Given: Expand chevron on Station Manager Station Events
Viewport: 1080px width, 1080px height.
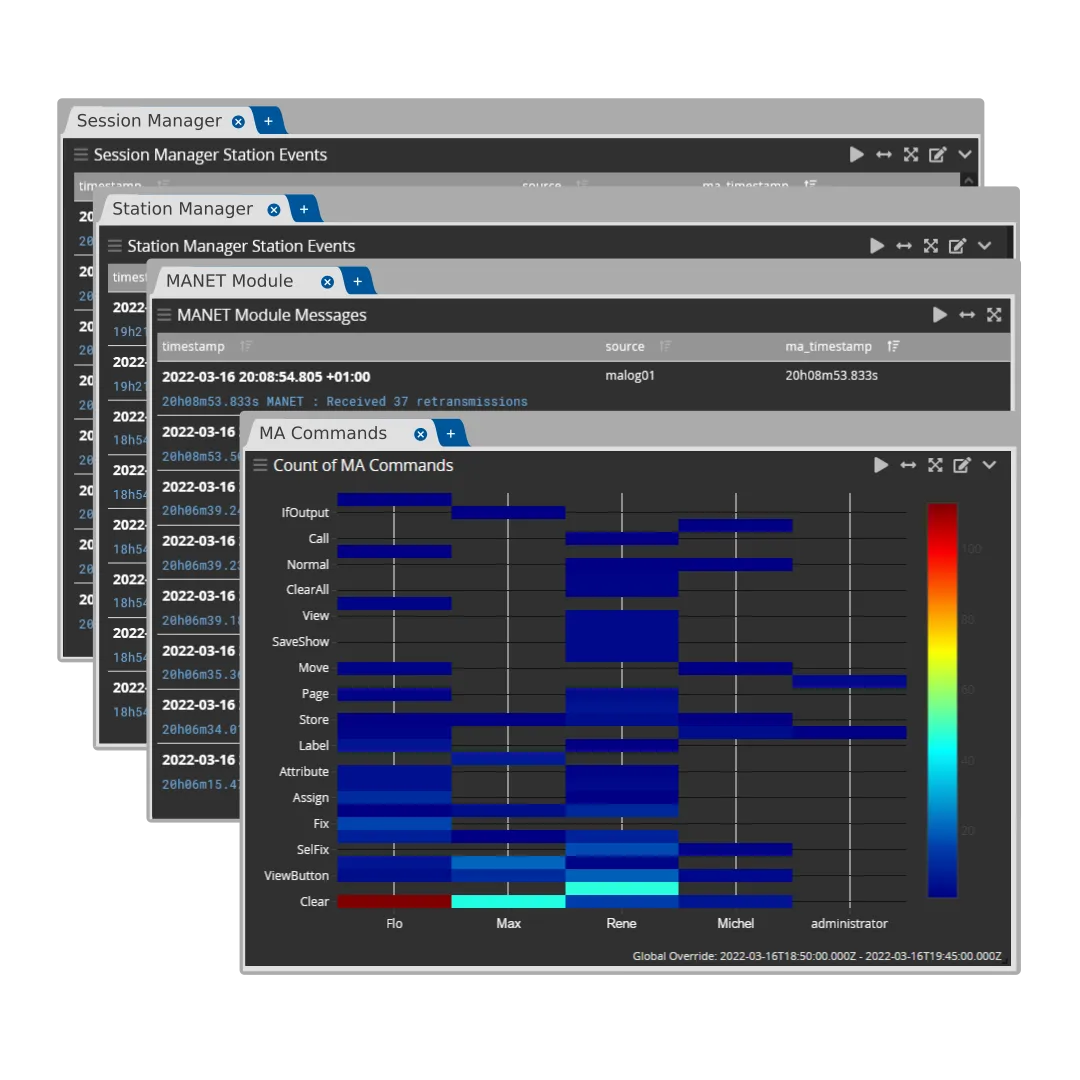Looking at the screenshot, I should click(x=984, y=246).
